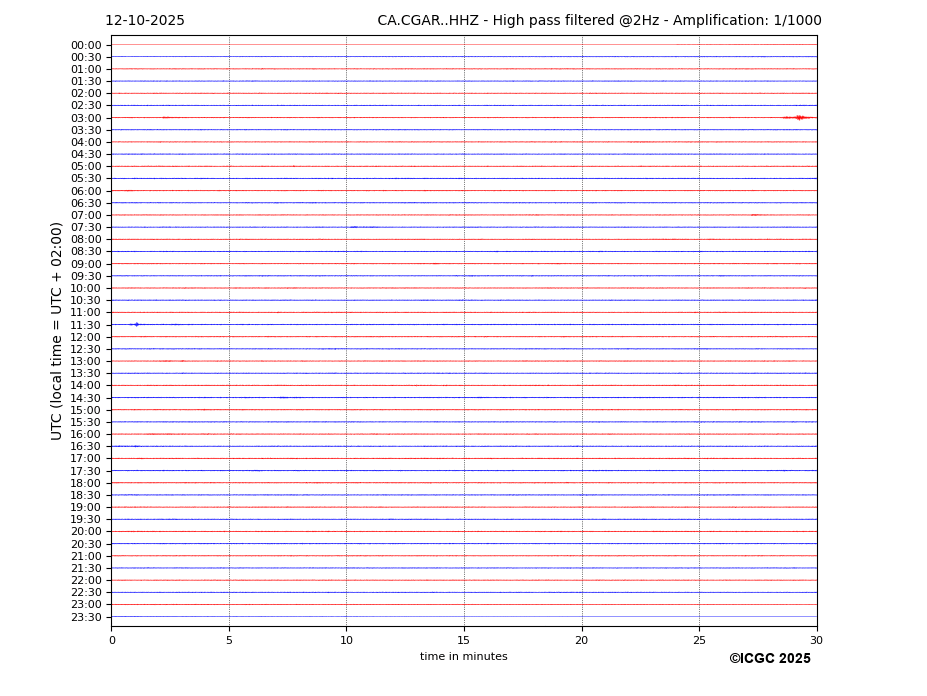
Task: Click the x-axis tick label 10
Action: (346, 640)
